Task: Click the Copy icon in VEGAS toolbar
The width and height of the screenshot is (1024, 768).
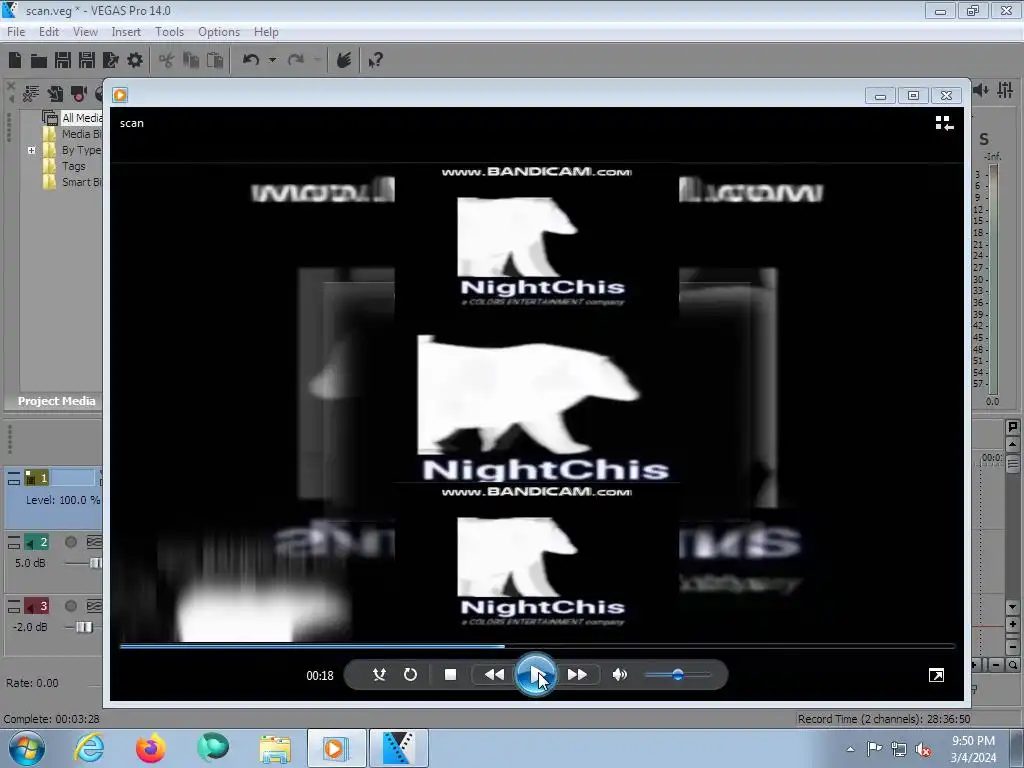Action: point(191,60)
